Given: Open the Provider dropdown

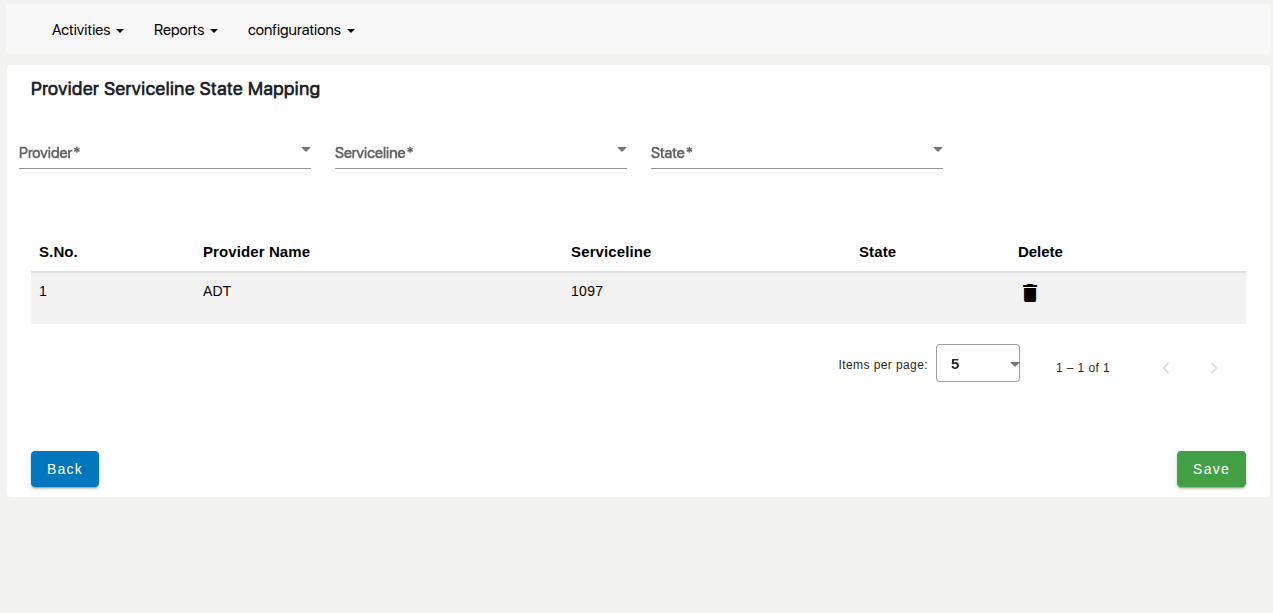Looking at the screenshot, I should pos(165,152).
